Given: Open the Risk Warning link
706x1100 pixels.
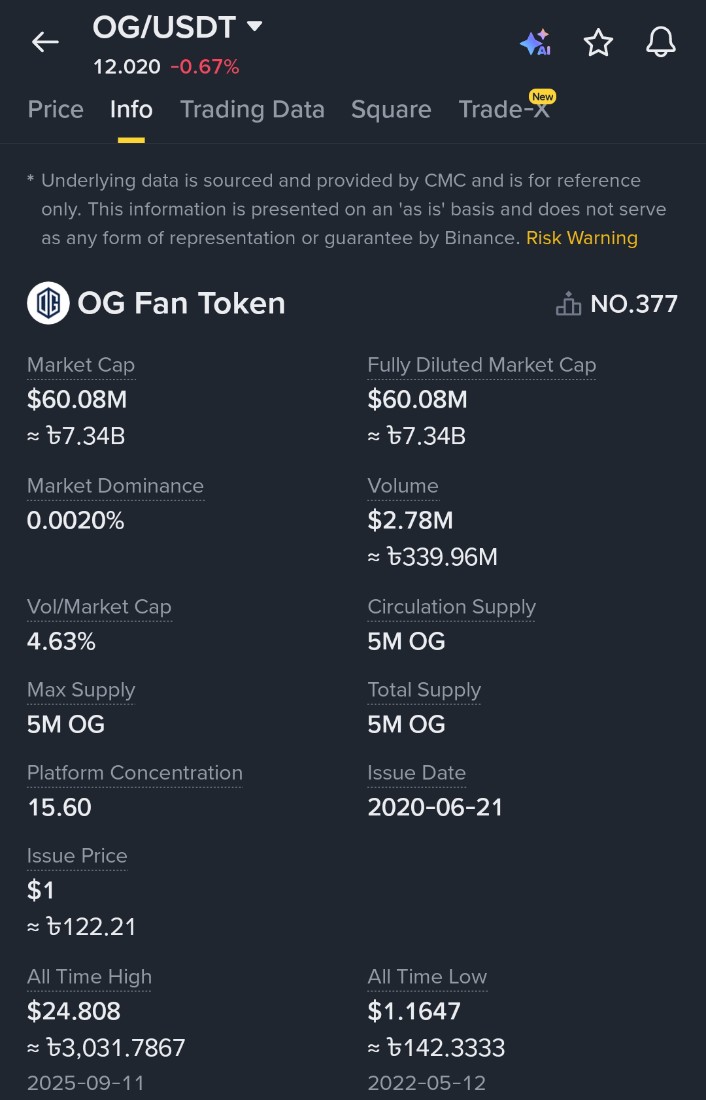Looking at the screenshot, I should click(582, 238).
